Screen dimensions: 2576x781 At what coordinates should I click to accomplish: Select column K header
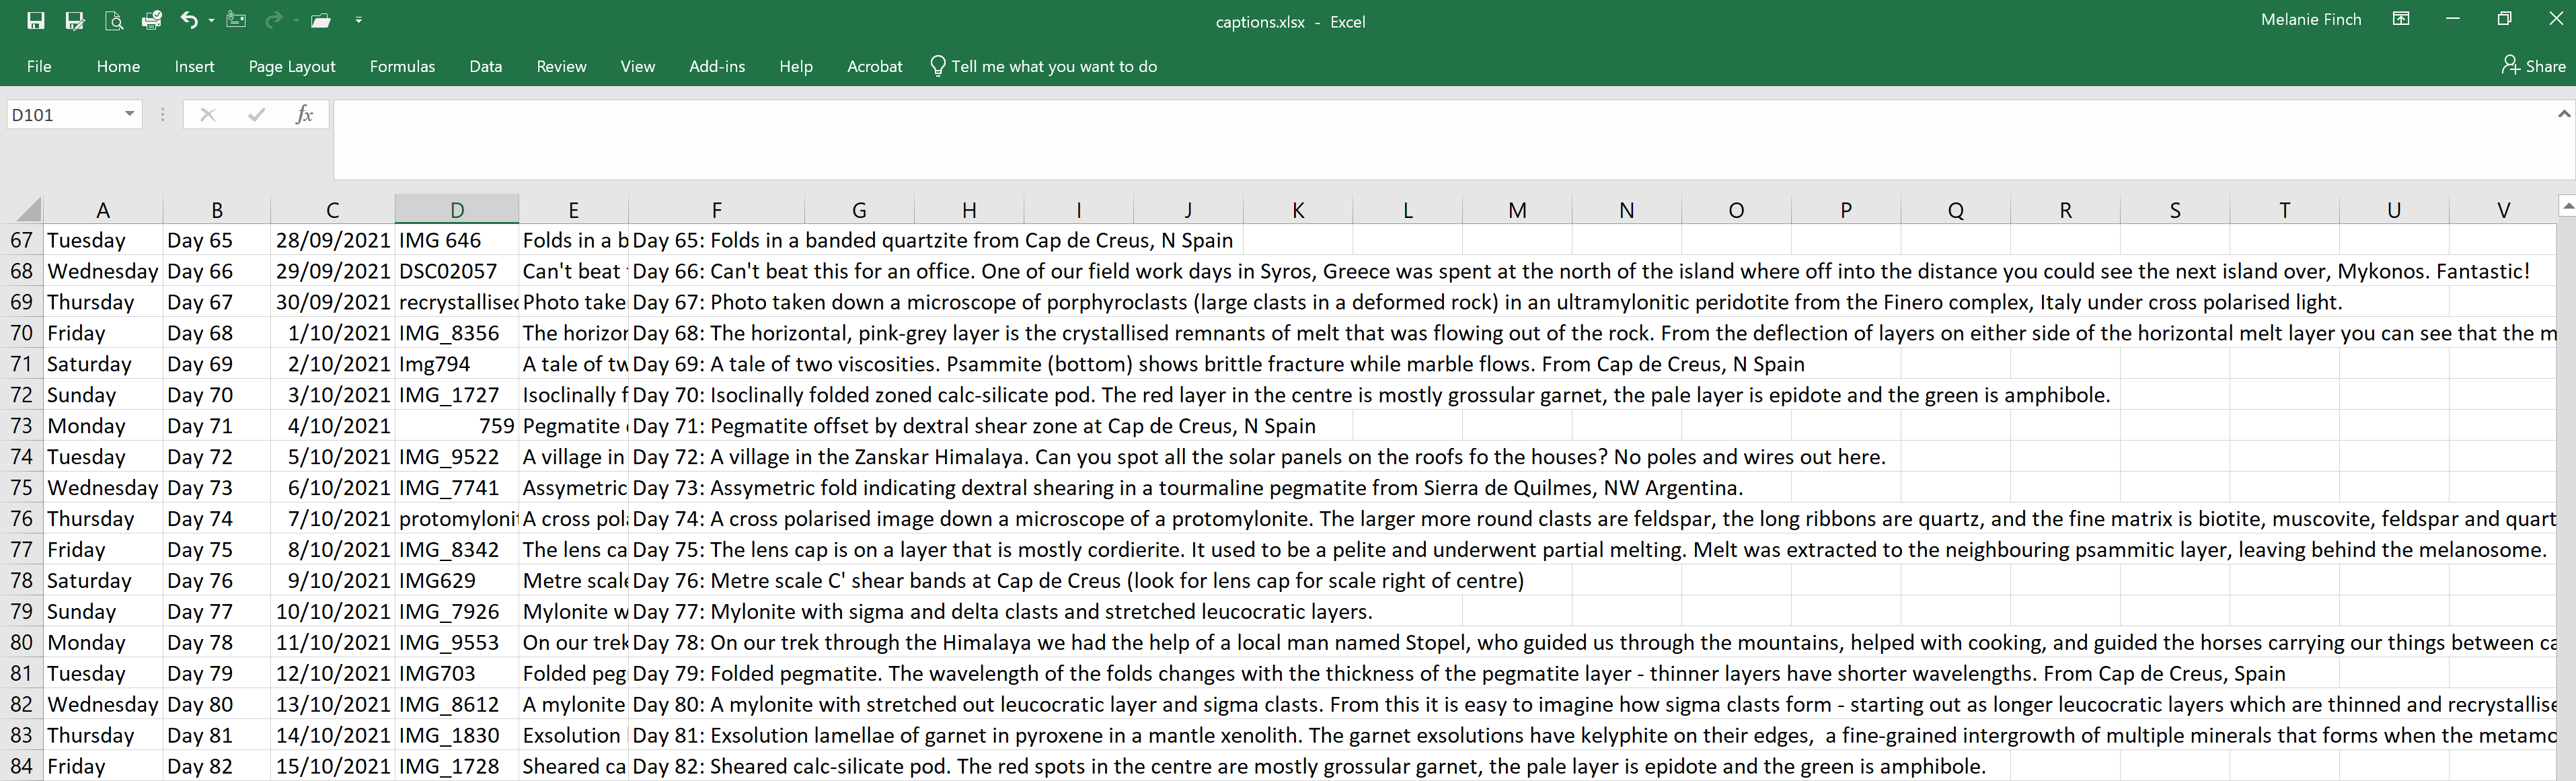click(x=1298, y=210)
